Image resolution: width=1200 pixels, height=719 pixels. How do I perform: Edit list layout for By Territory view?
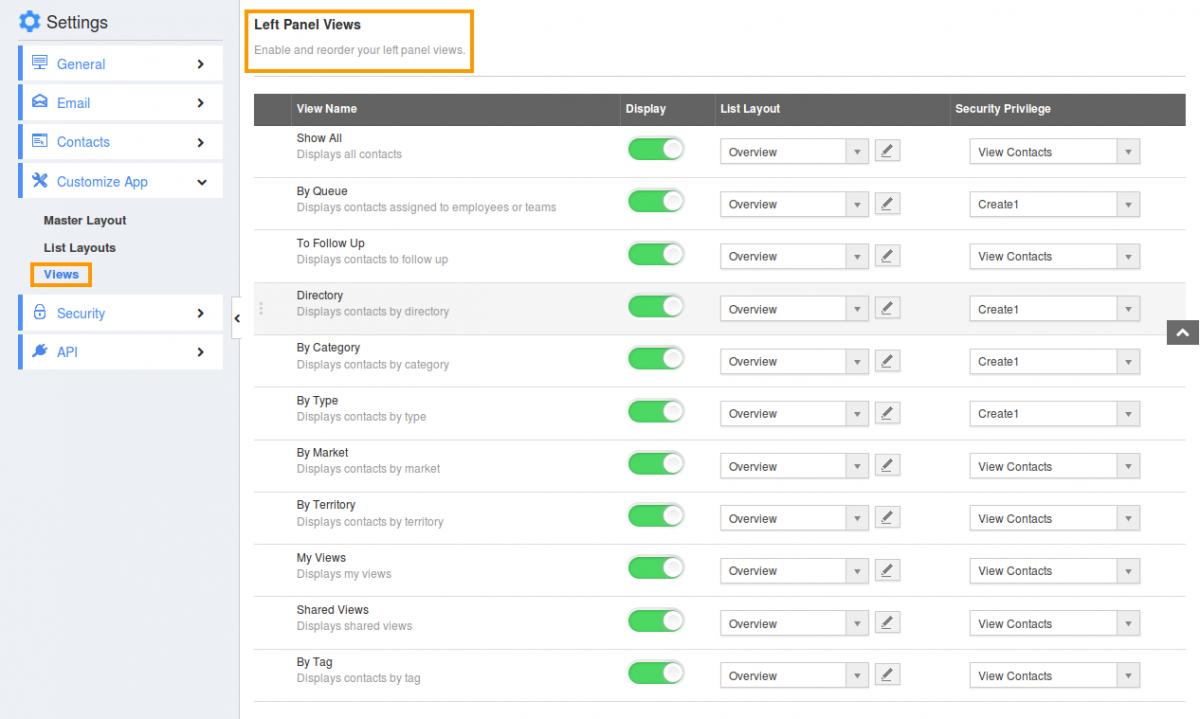pyautogui.click(x=887, y=517)
